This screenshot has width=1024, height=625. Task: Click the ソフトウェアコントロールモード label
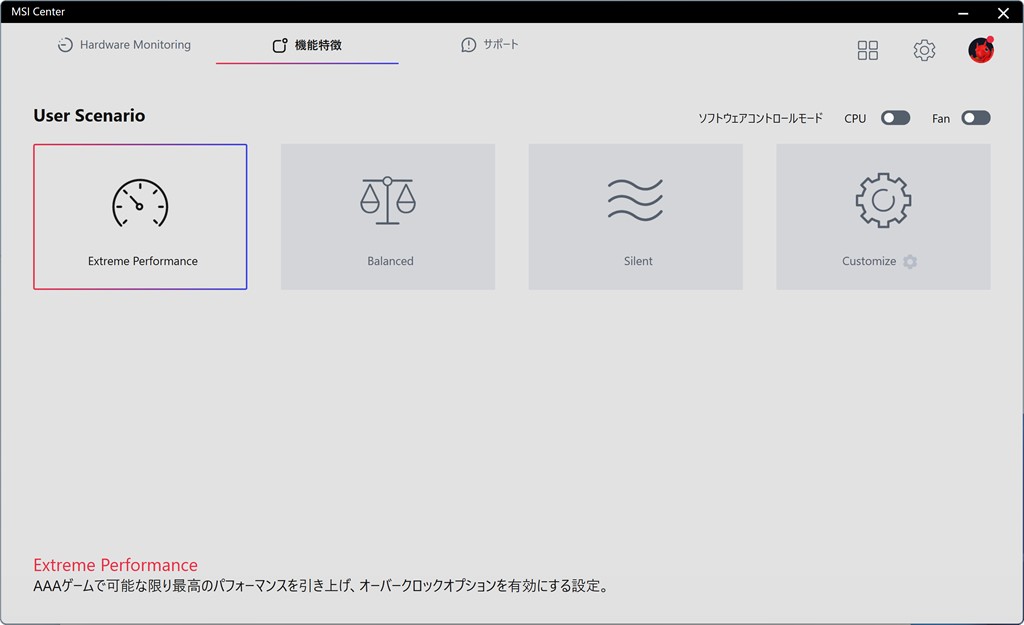pos(760,118)
